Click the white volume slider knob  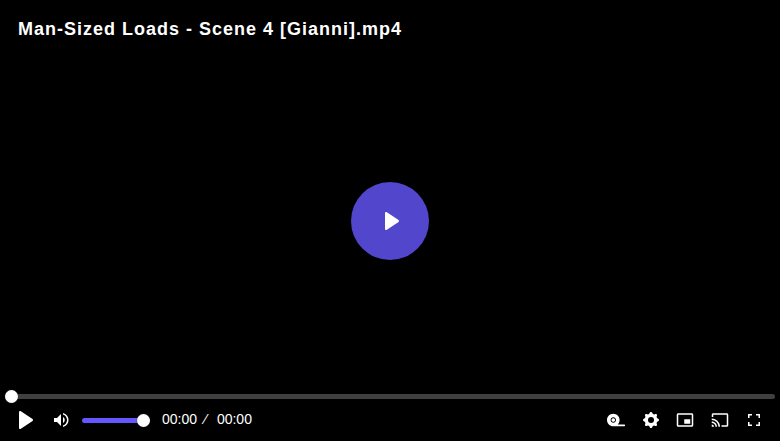click(143, 421)
